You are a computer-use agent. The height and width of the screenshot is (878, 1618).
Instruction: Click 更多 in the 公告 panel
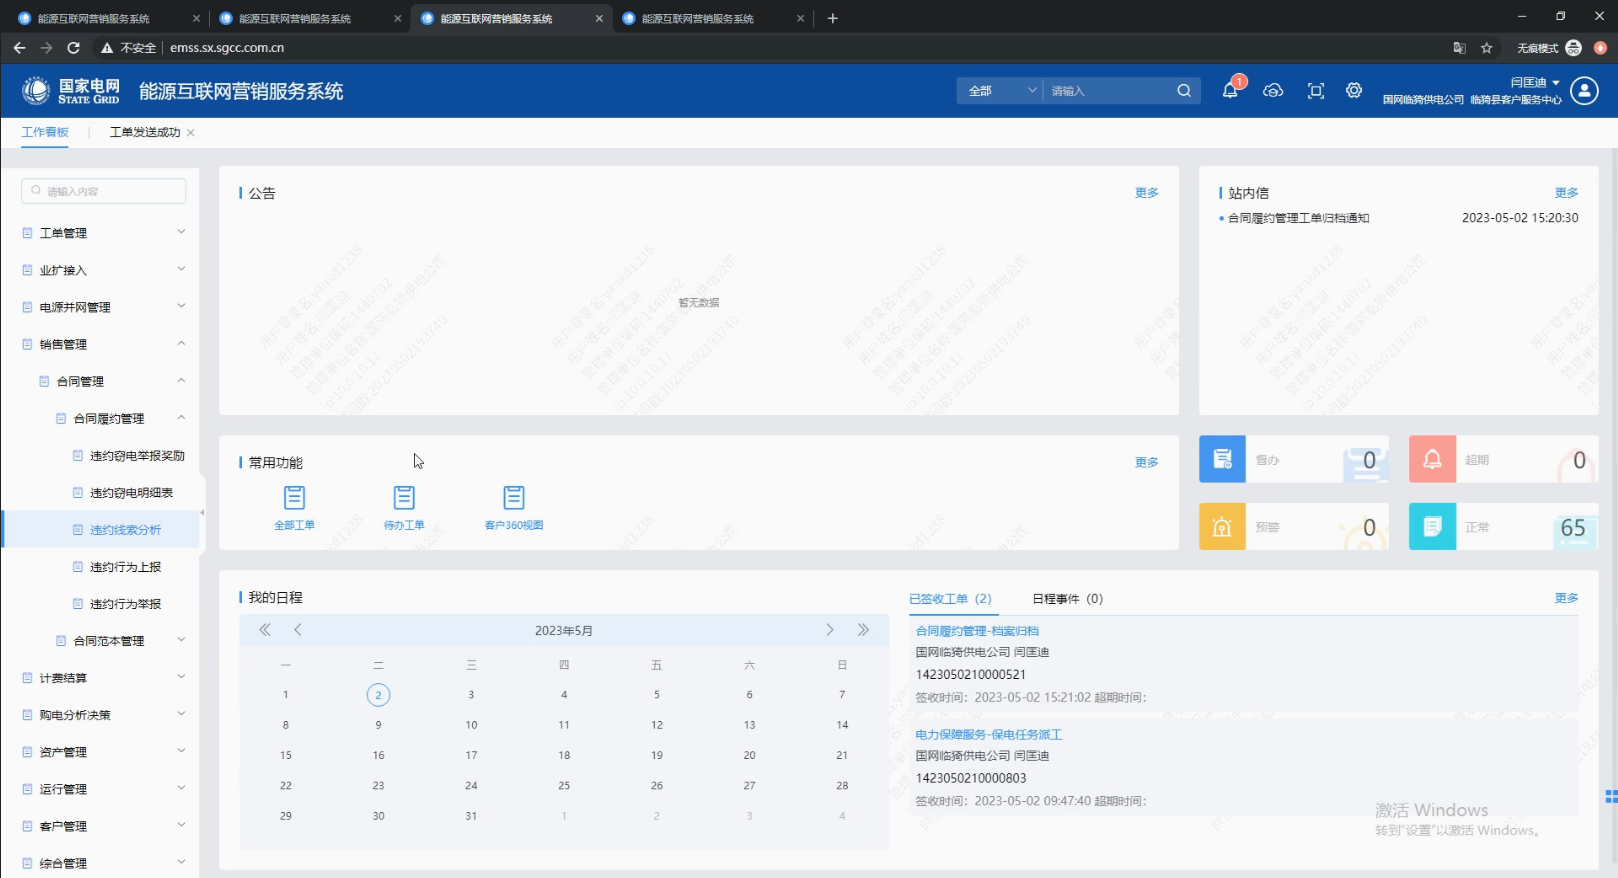click(x=1146, y=193)
